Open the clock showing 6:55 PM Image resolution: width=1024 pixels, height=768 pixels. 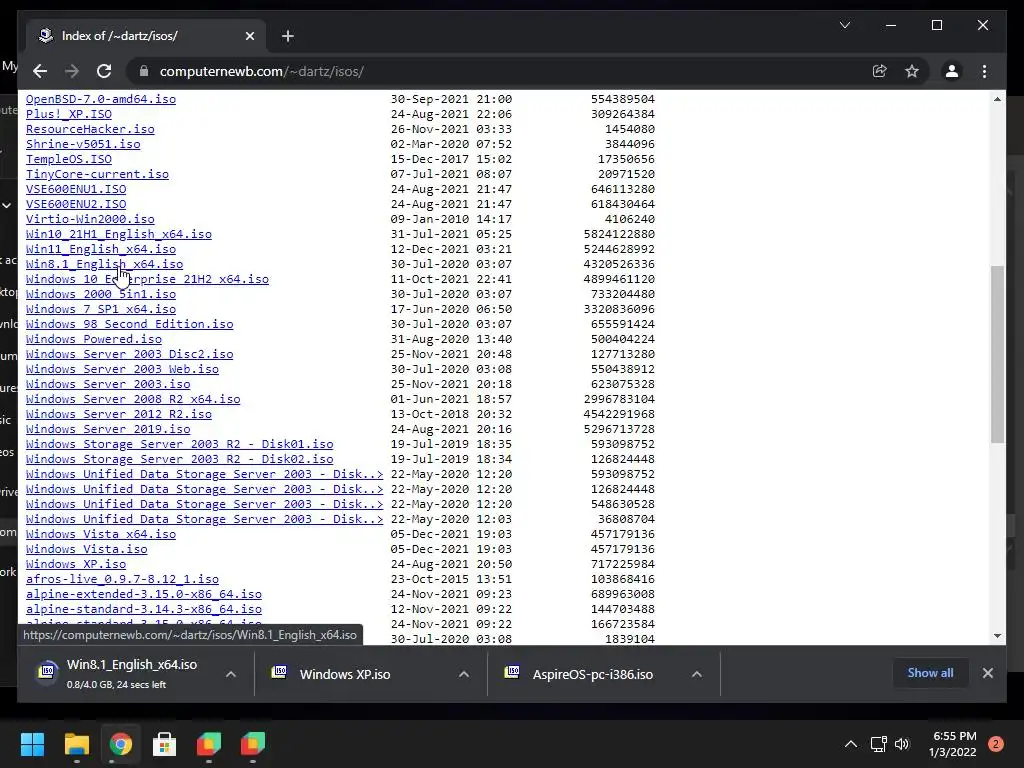pyautogui.click(x=953, y=744)
